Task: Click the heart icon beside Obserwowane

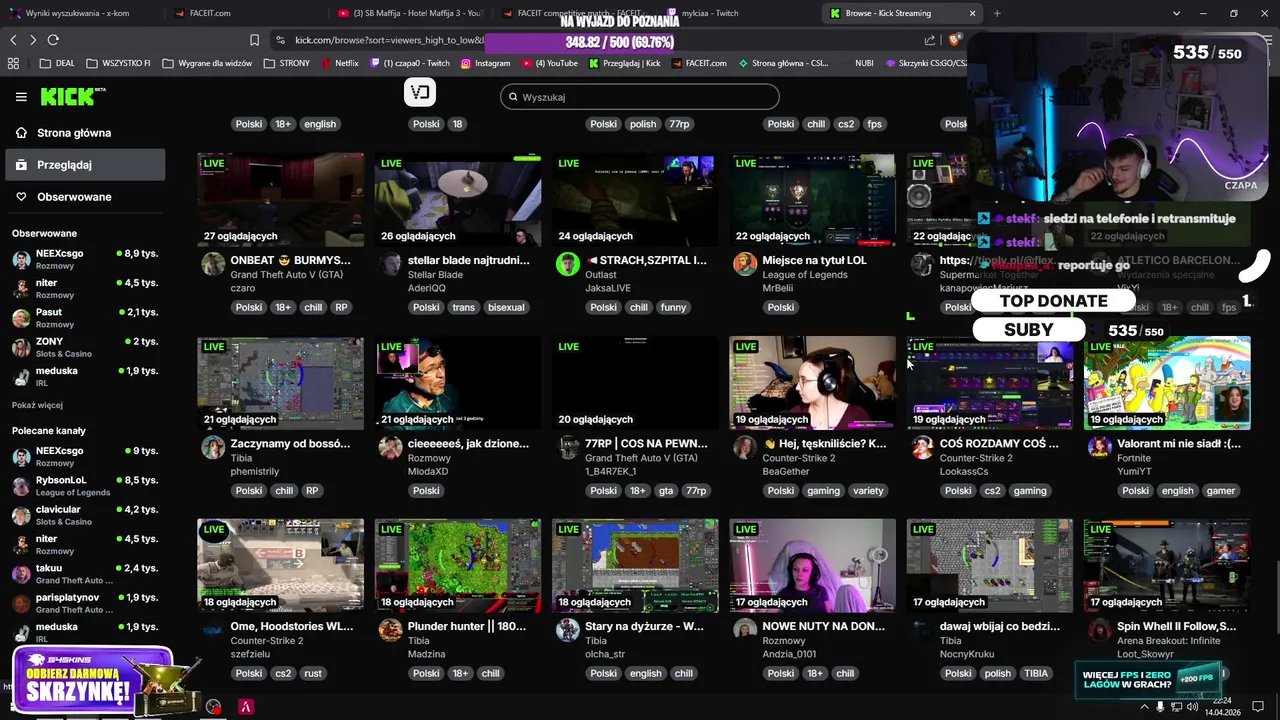Action: 21,197
